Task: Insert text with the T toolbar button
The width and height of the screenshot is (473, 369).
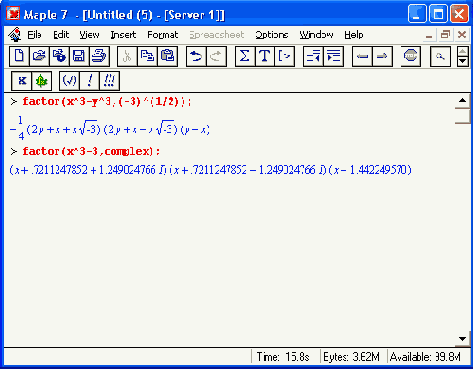Action: click(265, 56)
